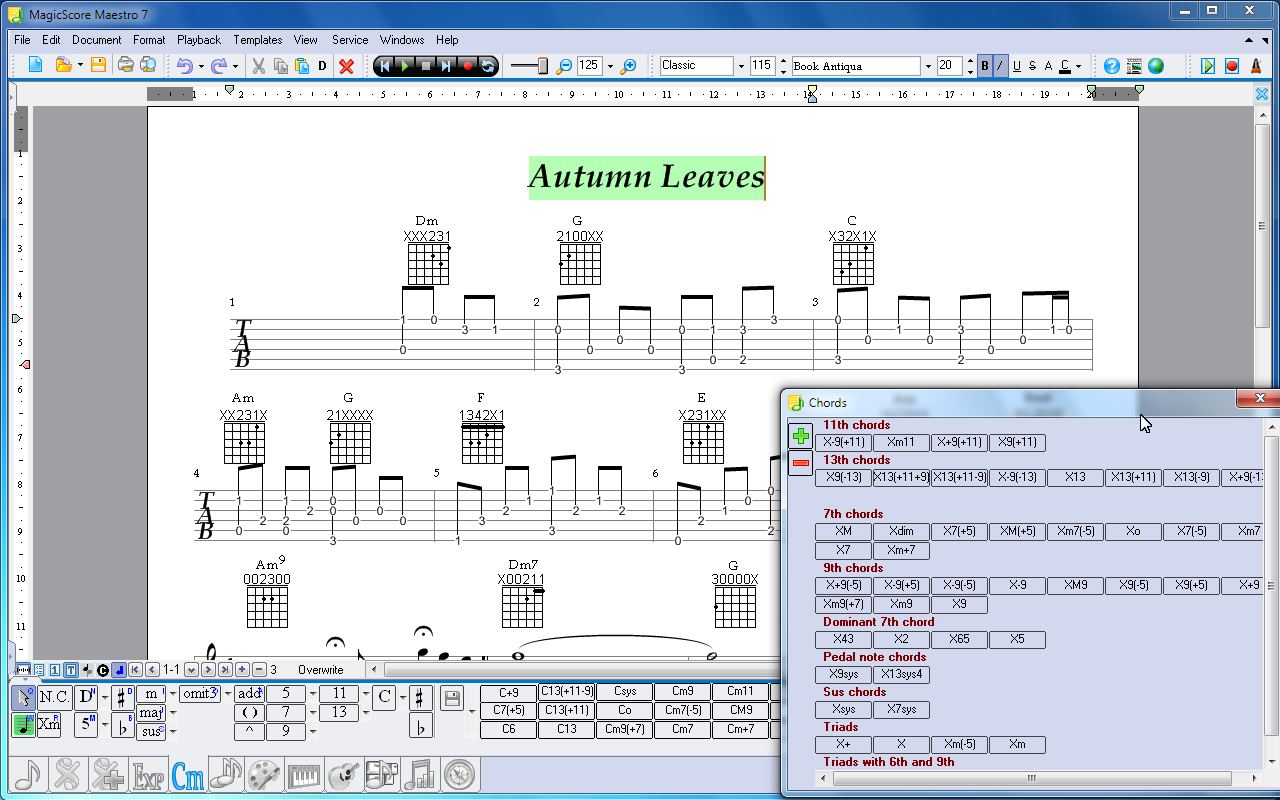Image resolution: width=1280 pixels, height=800 pixels.
Task: Paste from clipboard with the toolbar icon
Action: click(x=302, y=66)
